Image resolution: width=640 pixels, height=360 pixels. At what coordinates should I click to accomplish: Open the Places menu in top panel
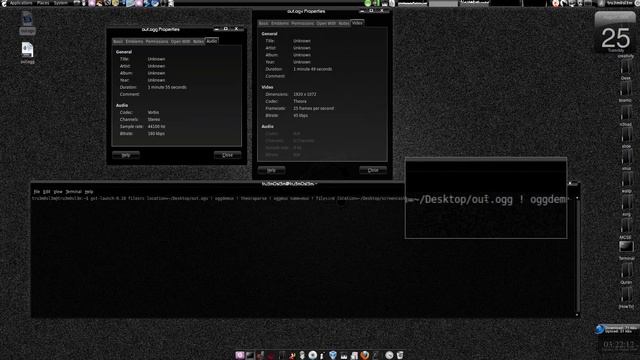tap(43, 3)
